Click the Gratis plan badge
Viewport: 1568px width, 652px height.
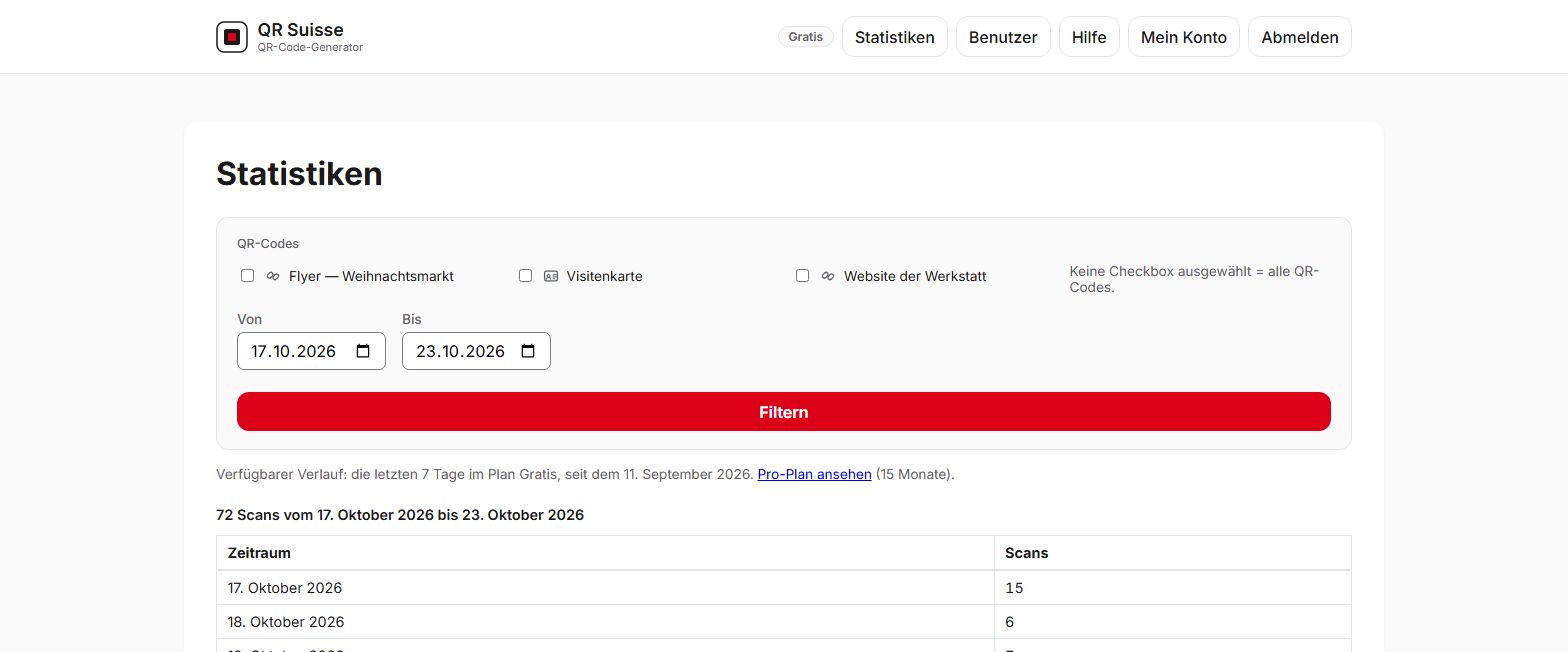(x=806, y=37)
